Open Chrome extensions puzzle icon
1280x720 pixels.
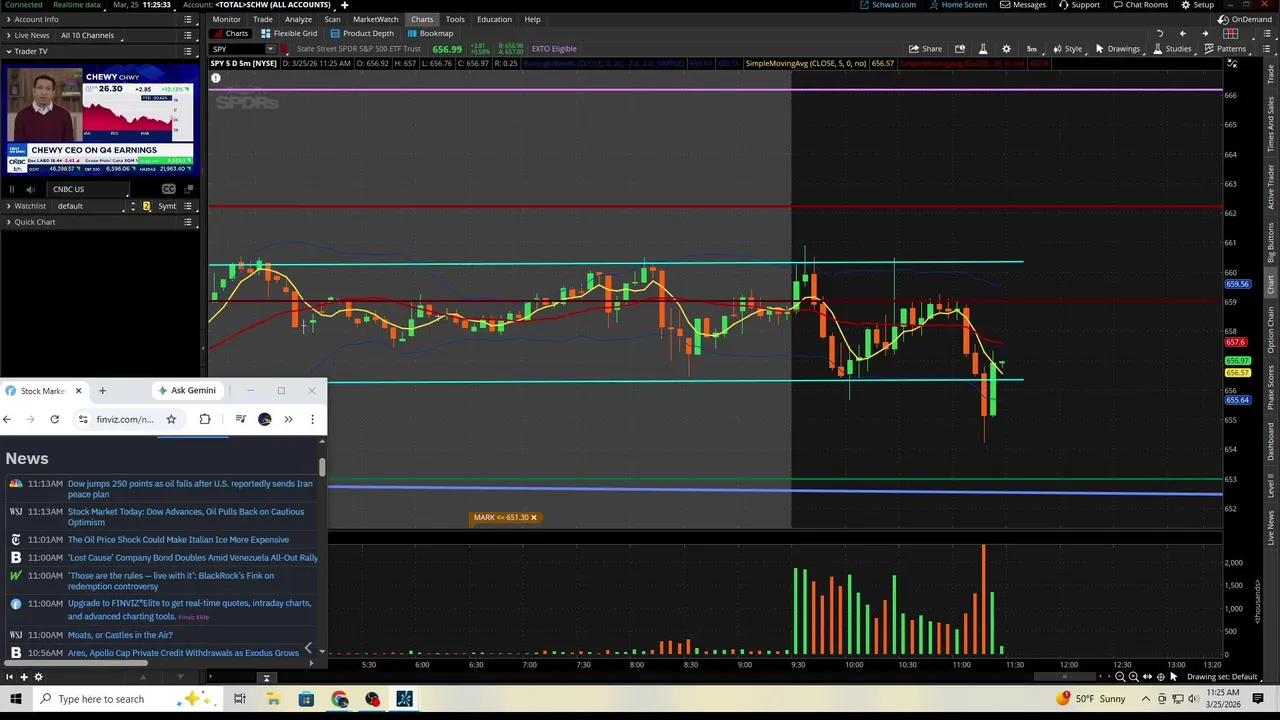(x=205, y=419)
